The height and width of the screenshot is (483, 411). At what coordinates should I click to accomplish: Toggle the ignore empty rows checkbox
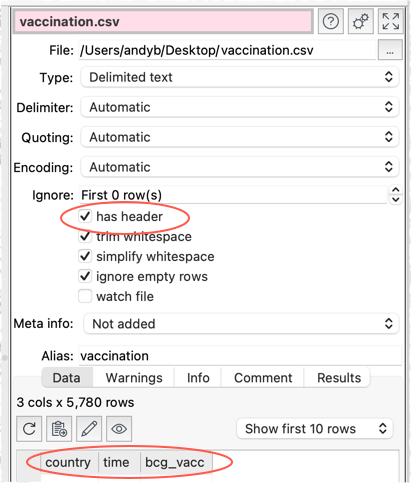[85, 276]
